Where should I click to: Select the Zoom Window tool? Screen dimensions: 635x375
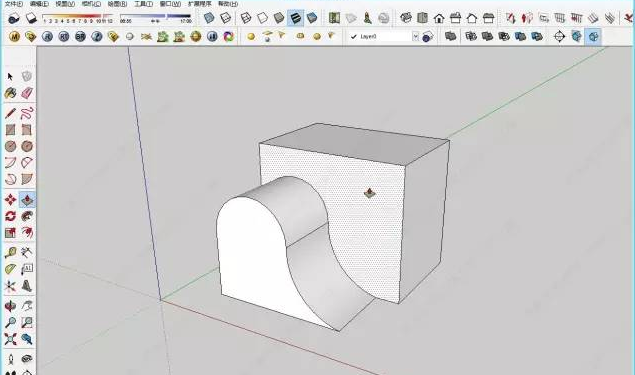tap(27, 322)
